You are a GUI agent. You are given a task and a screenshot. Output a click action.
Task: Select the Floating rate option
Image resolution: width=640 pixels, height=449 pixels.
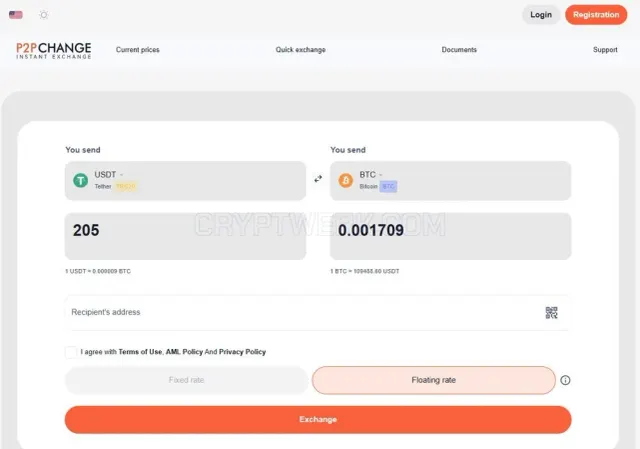pos(433,380)
